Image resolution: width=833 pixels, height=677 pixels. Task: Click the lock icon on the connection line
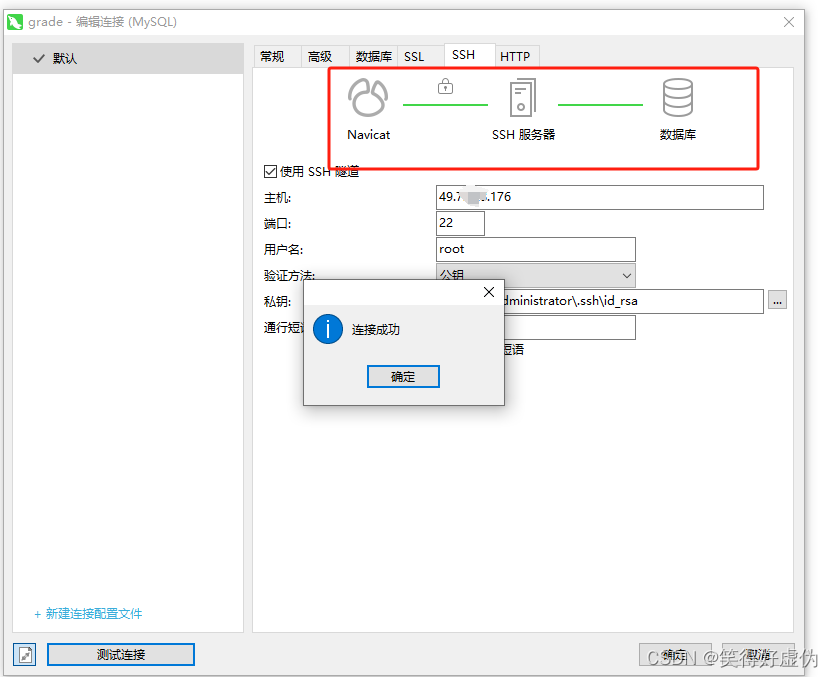[446, 88]
